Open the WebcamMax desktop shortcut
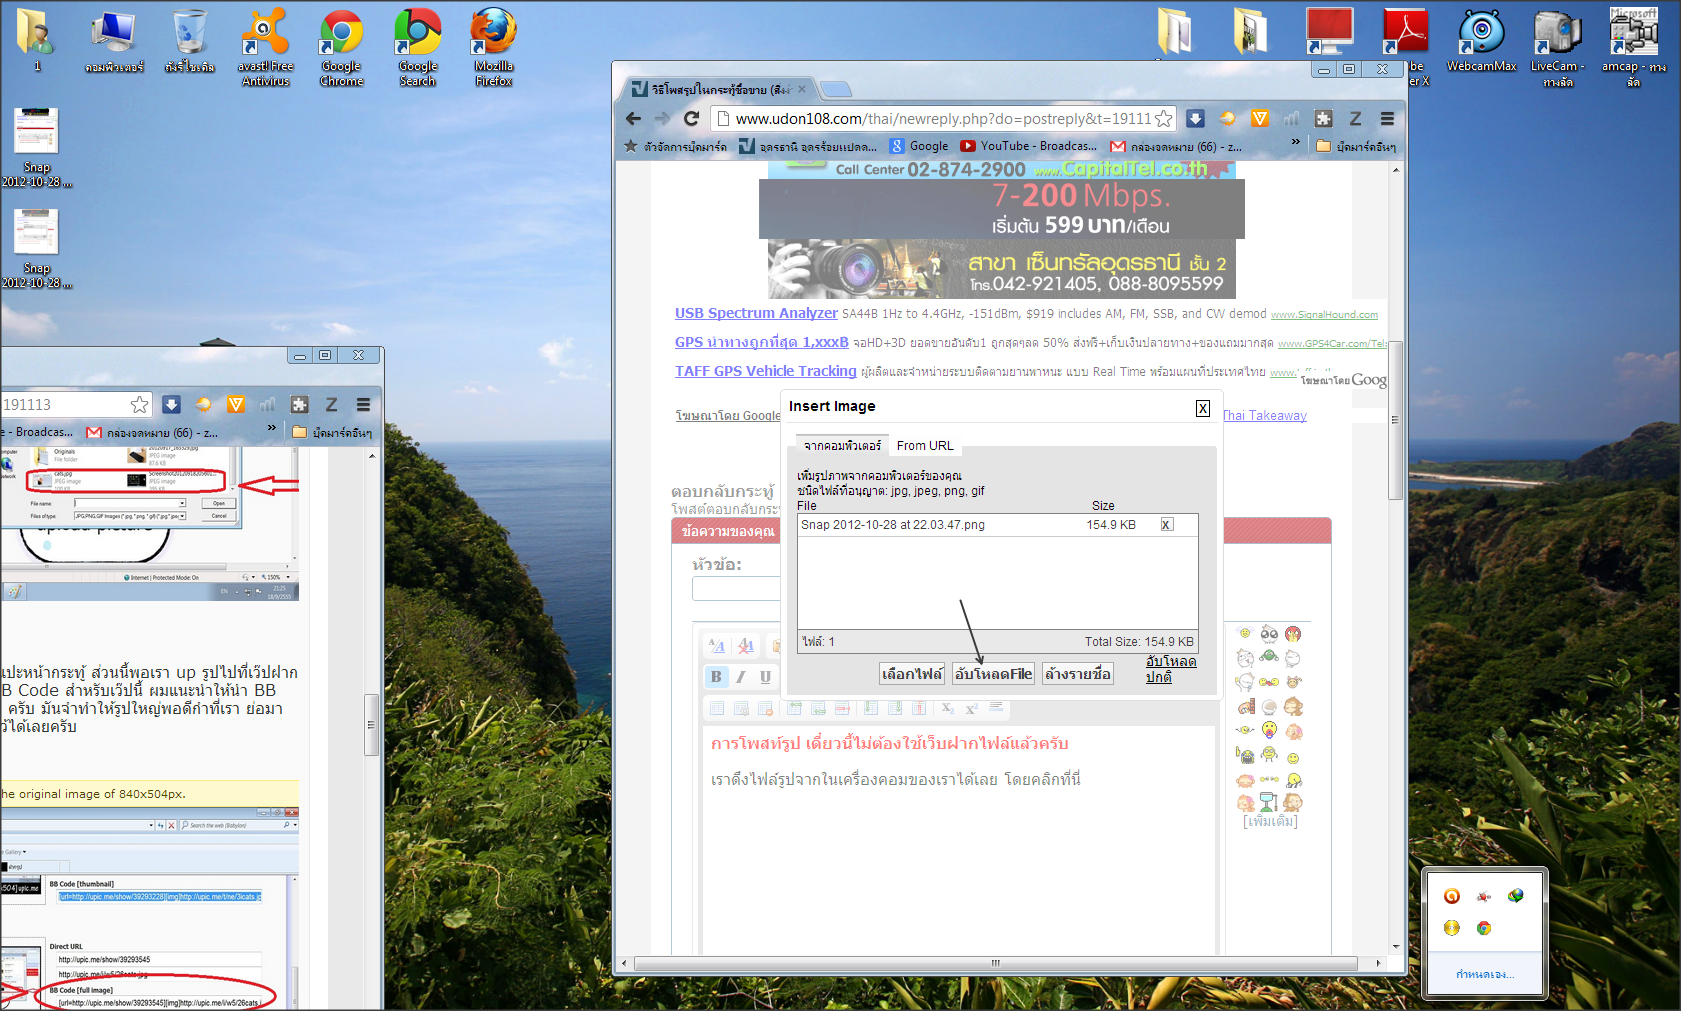 pyautogui.click(x=1481, y=40)
